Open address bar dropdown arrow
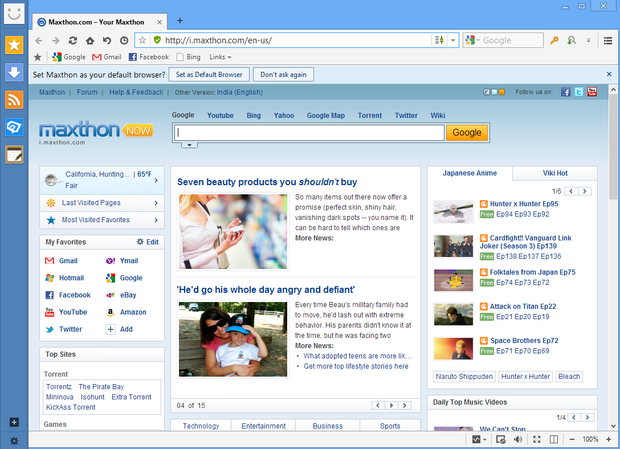The width and height of the screenshot is (620, 449). coord(453,40)
